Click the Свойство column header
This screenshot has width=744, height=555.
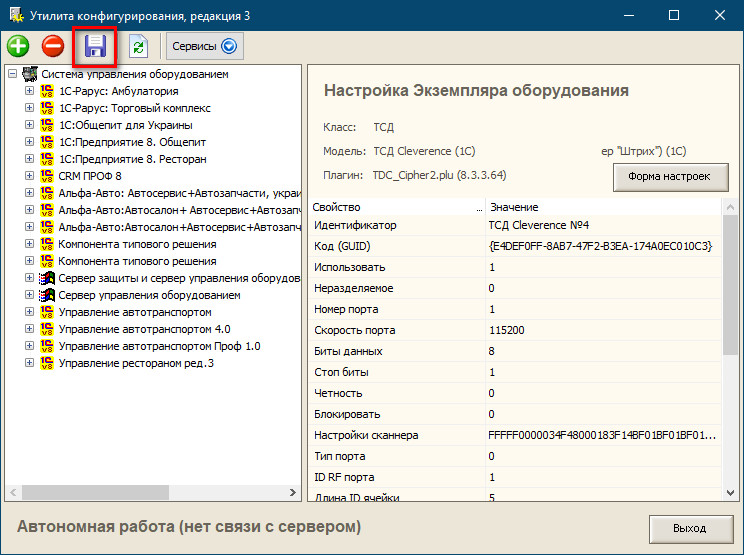point(397,207)
